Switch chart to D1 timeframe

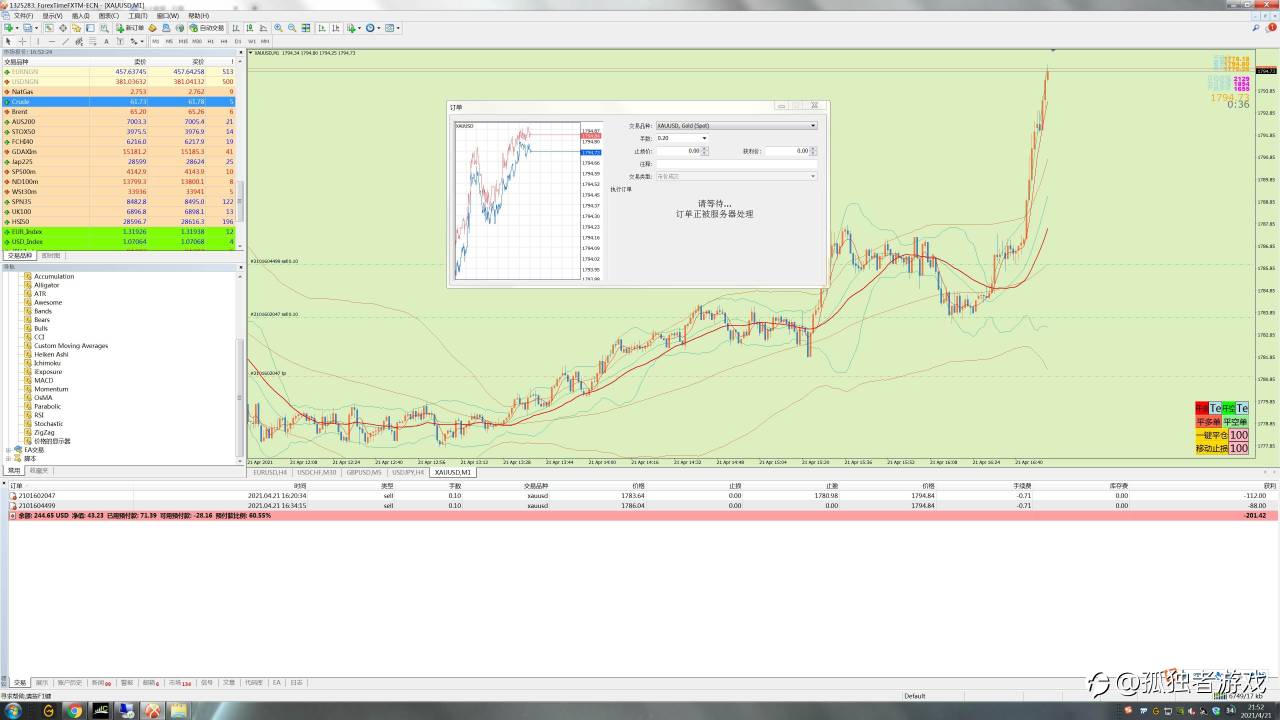point(238,41)
